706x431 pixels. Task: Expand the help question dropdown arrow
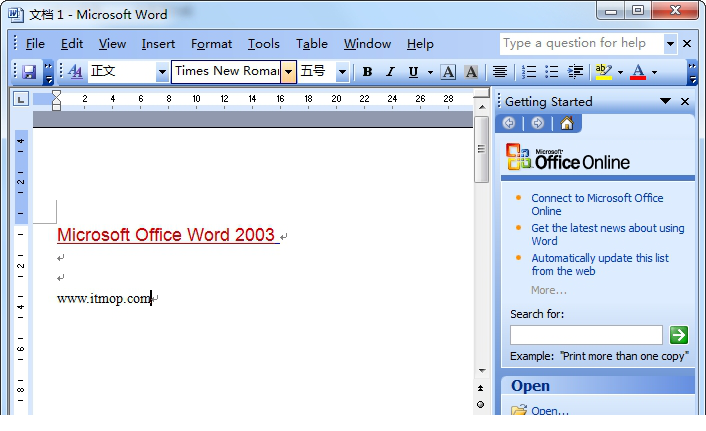point(670,44)
